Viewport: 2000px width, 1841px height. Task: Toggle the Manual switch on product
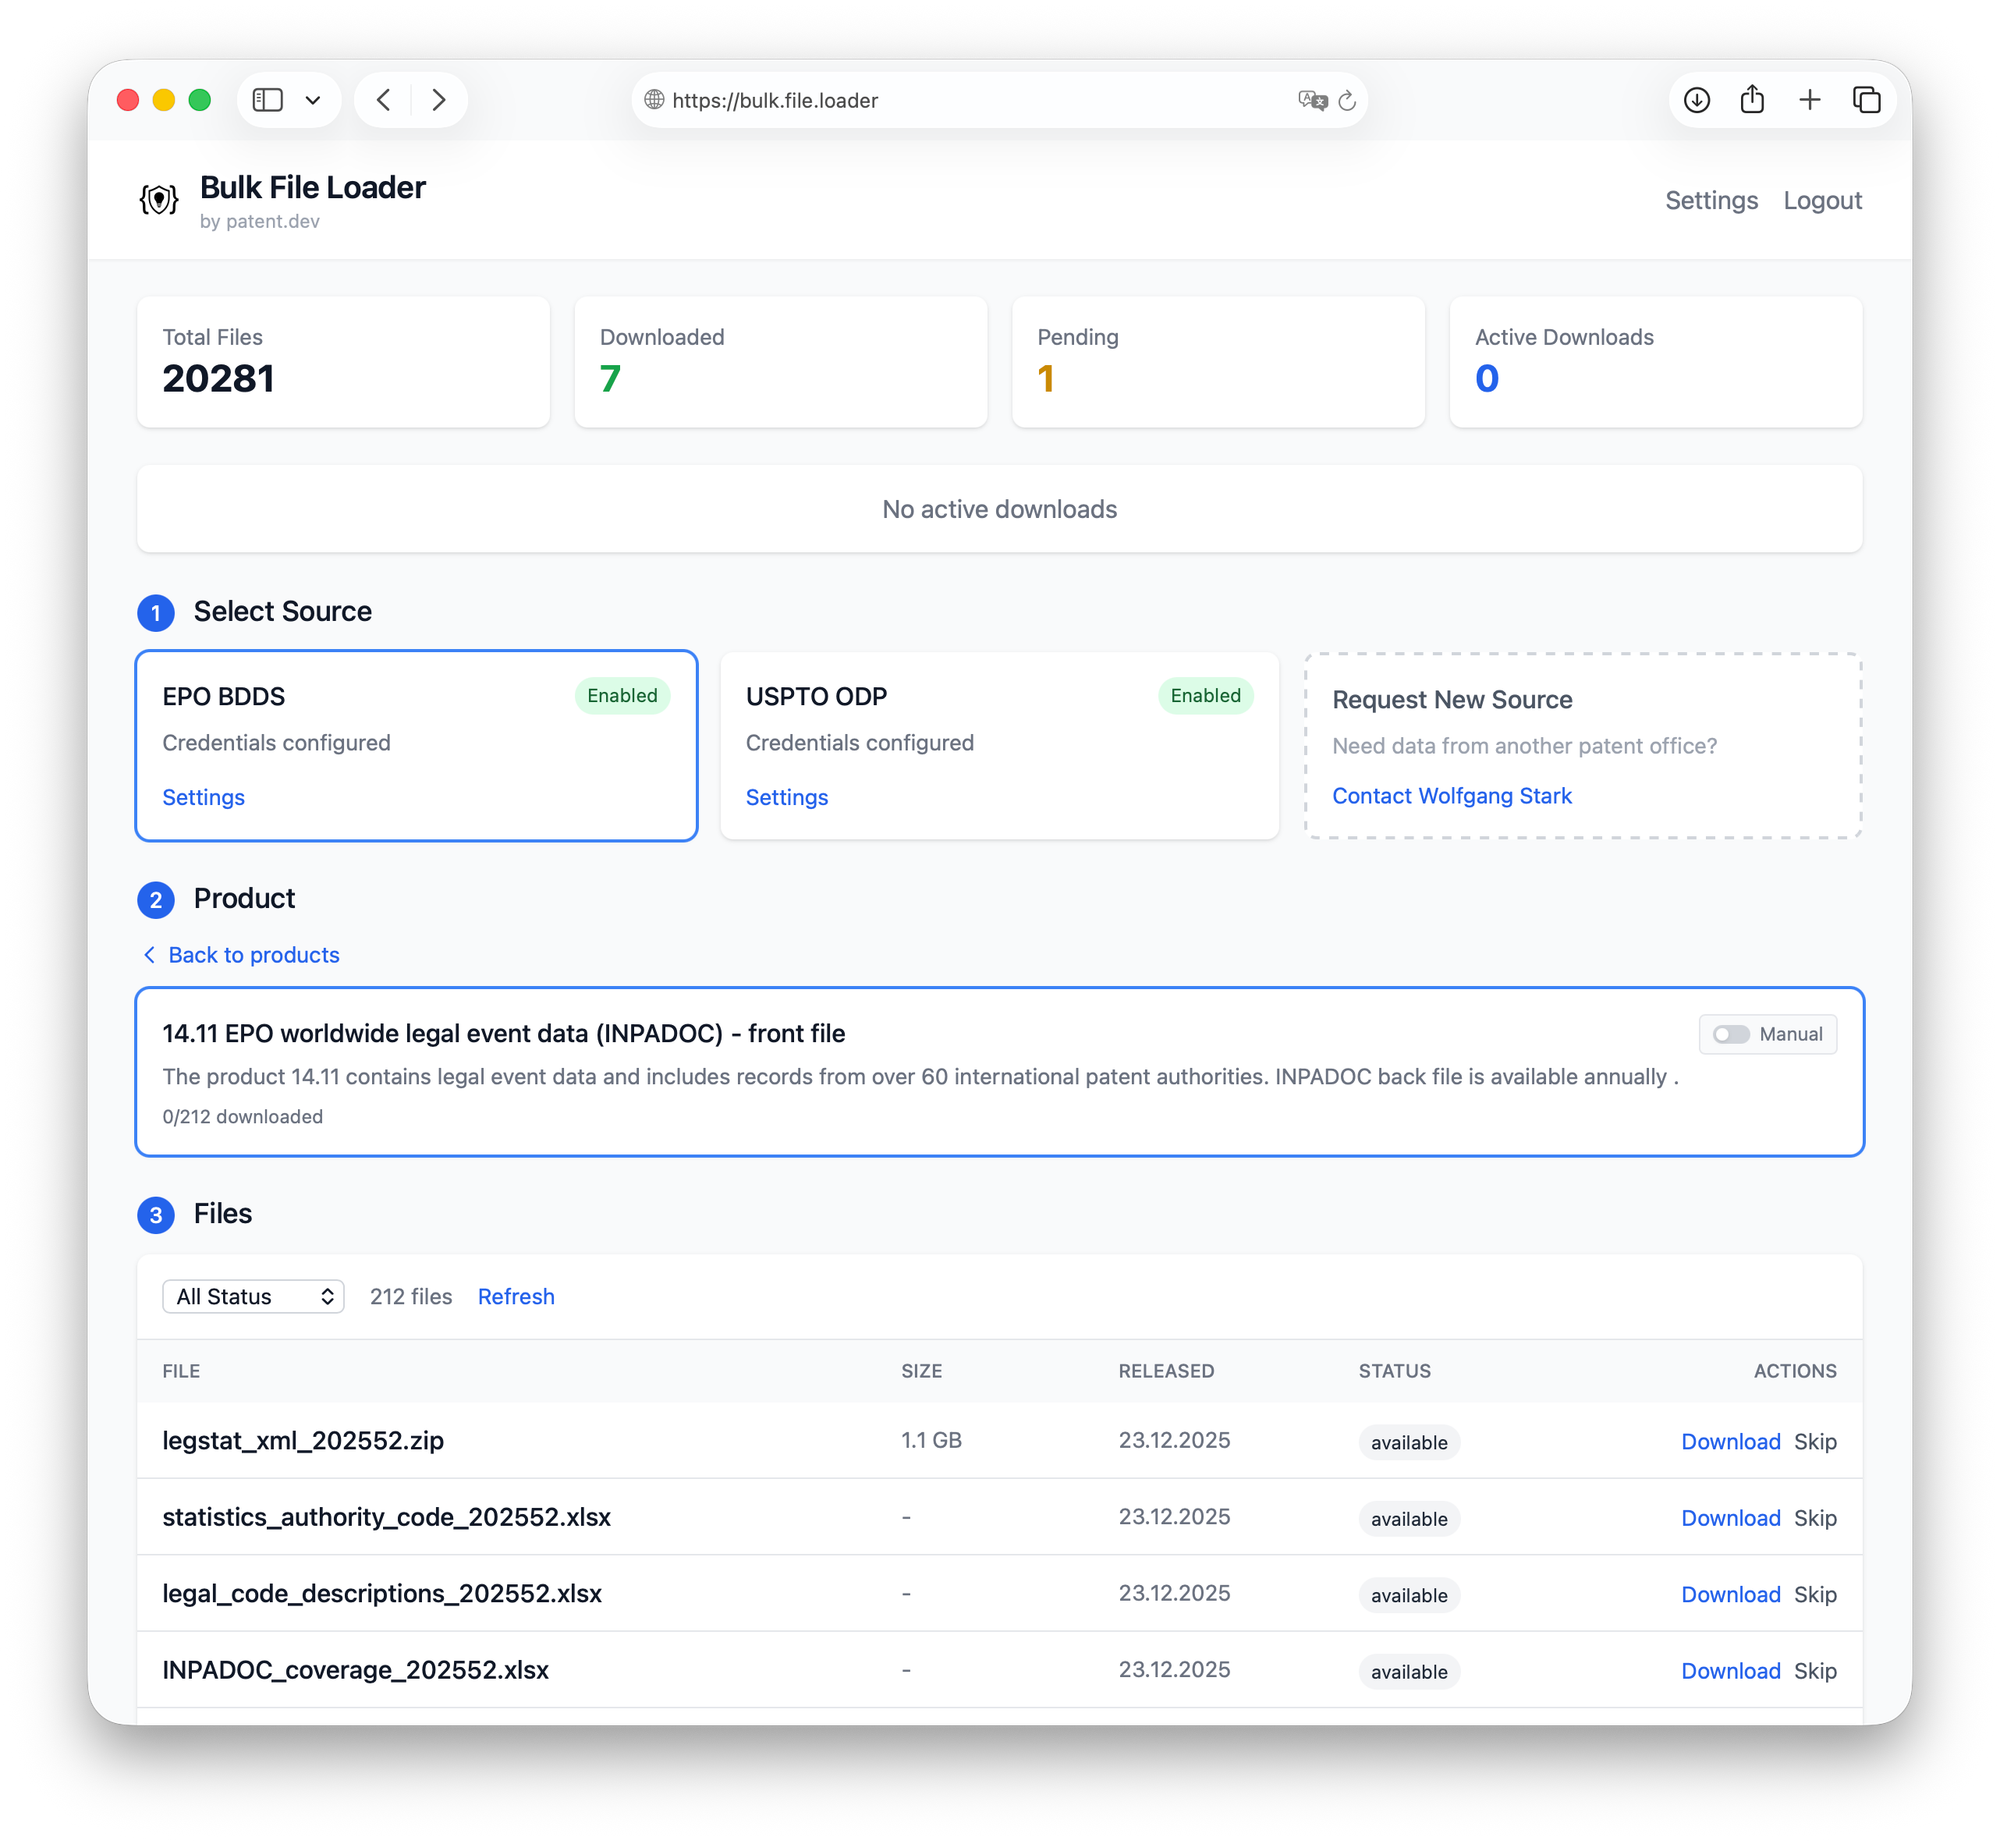(x=1731, y=1034)
